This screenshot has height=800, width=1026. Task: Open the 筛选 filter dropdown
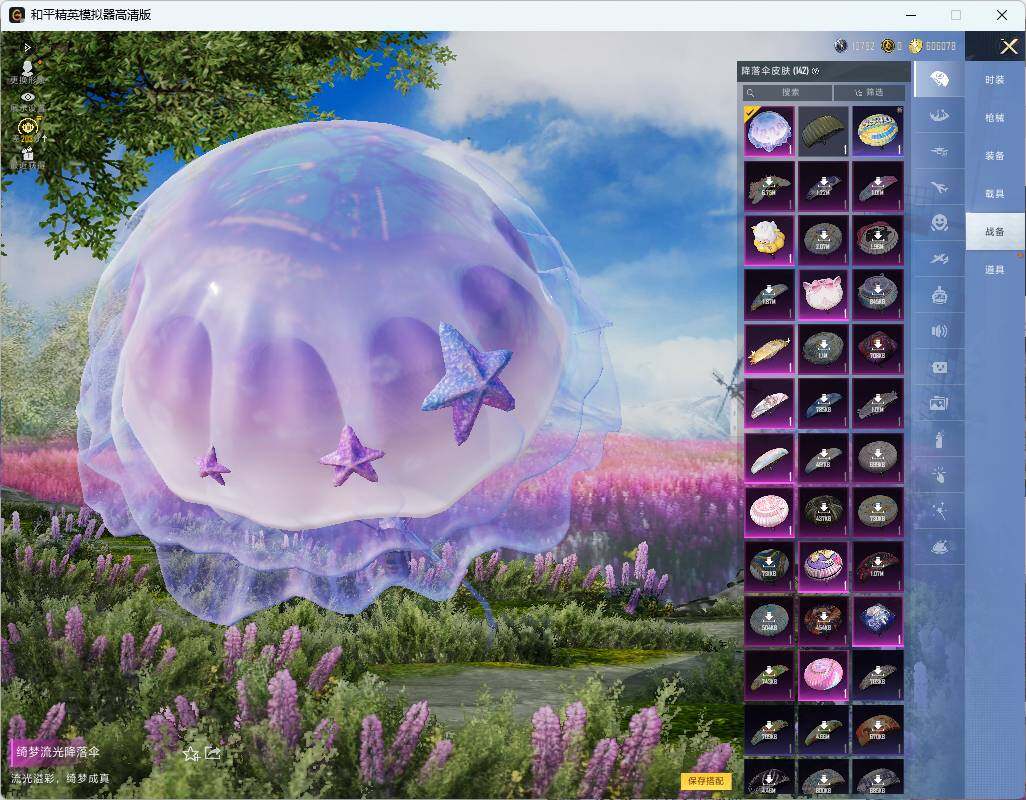[869, 92]
